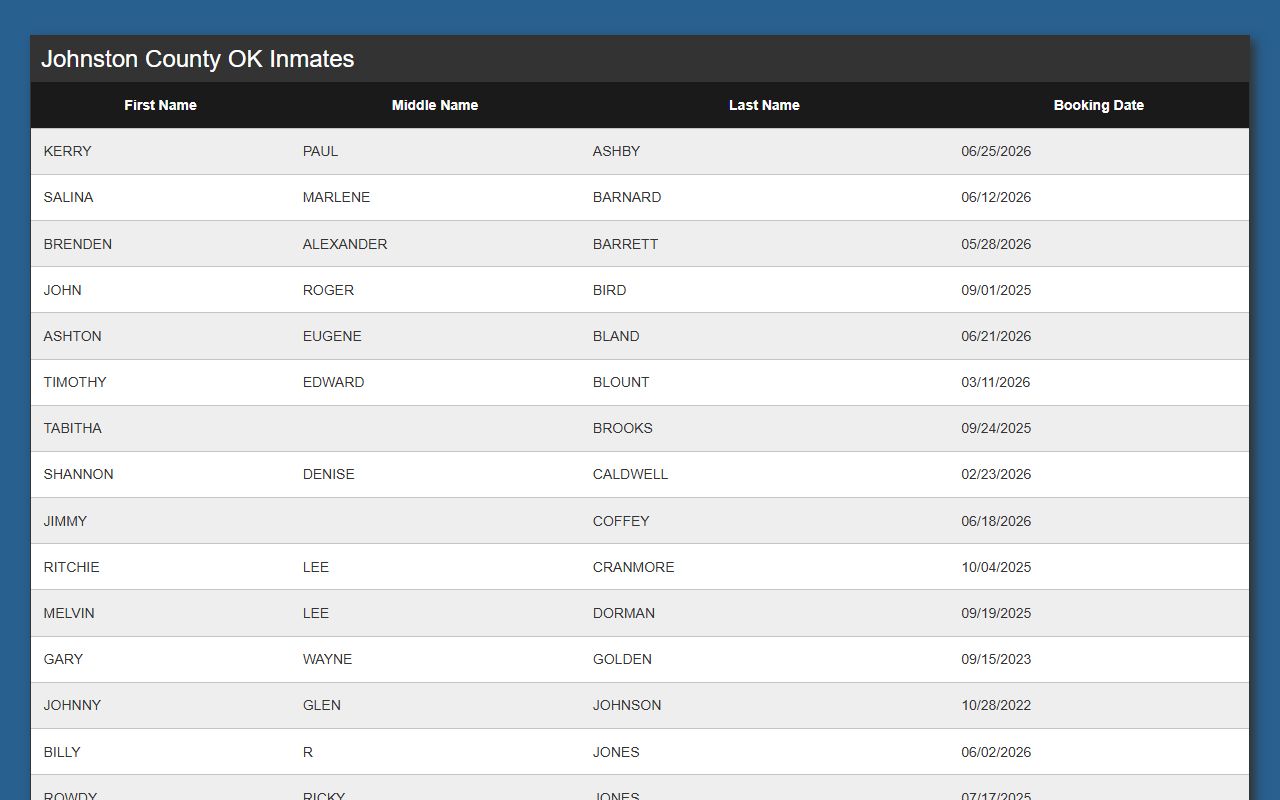Select last name BROOKS
The height and width of the screenshot is (800, 1280).
622,428
